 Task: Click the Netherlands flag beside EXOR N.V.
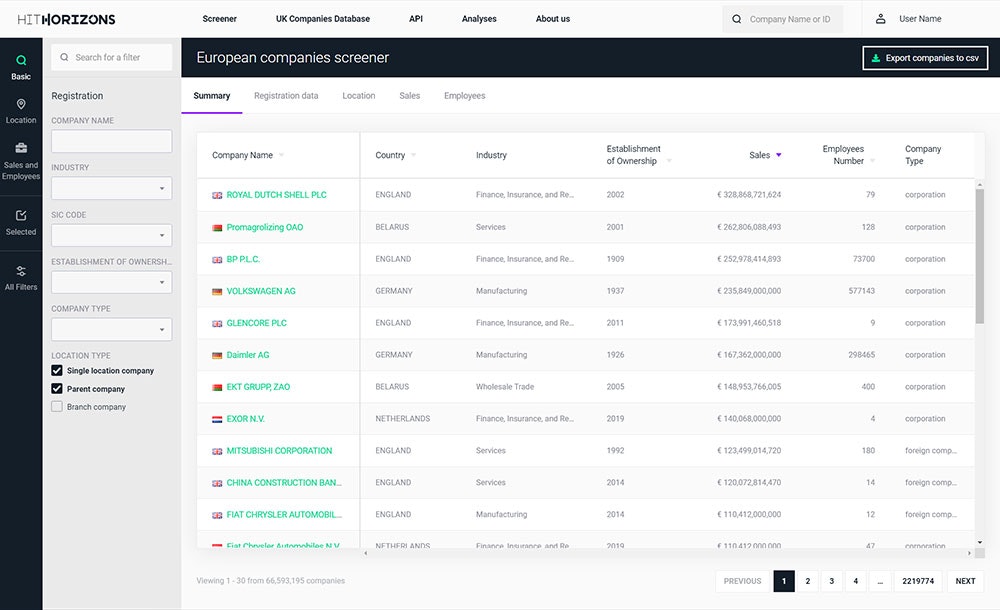pos(217,419)
